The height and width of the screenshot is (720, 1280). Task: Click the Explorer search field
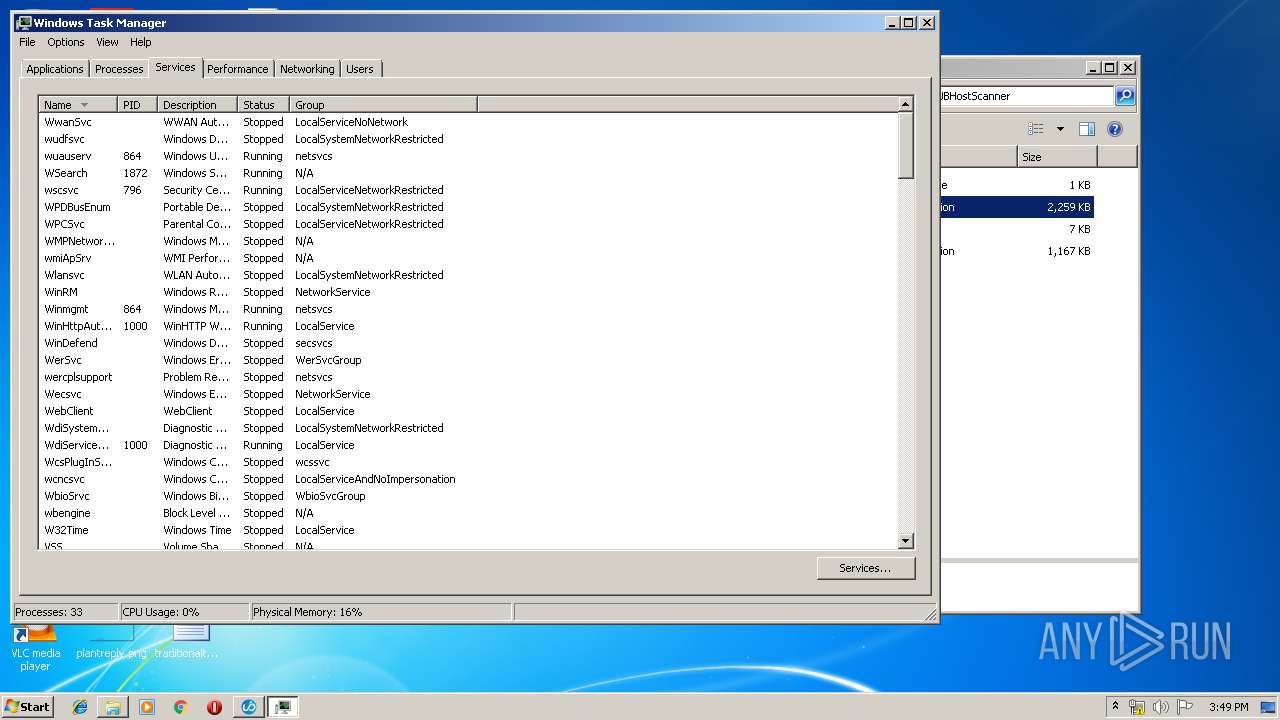click(1026, 96)
